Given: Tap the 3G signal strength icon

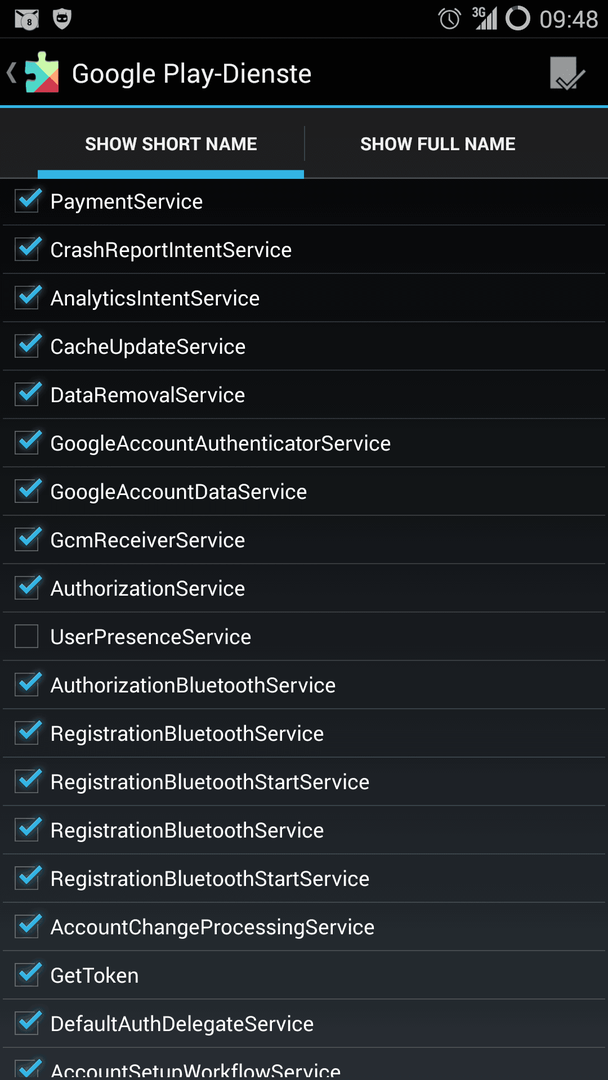Looking at the screenshot, I should [x=485, y=19].
